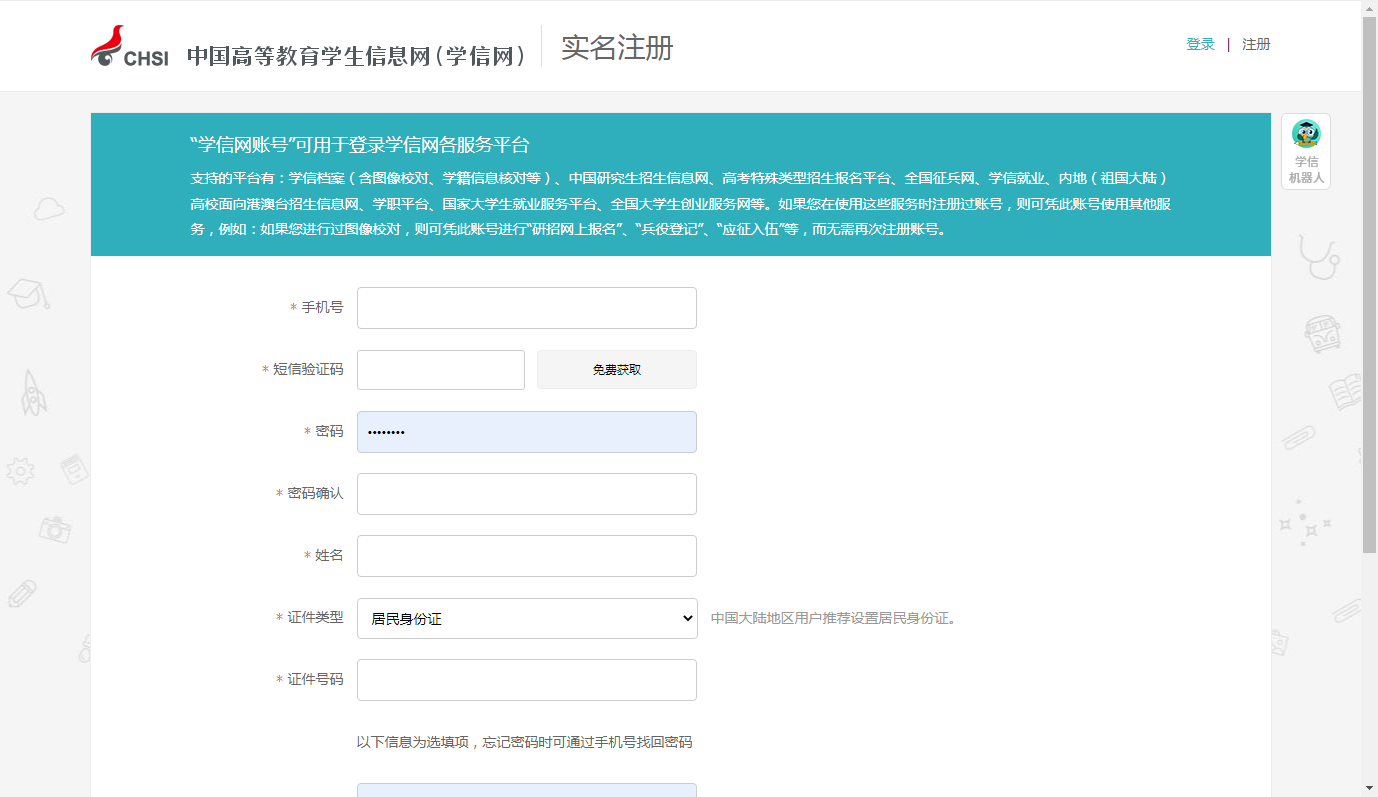Screen dimensions: 1378x797
Task: Click the 证件类型 field label
Action: 315,618
